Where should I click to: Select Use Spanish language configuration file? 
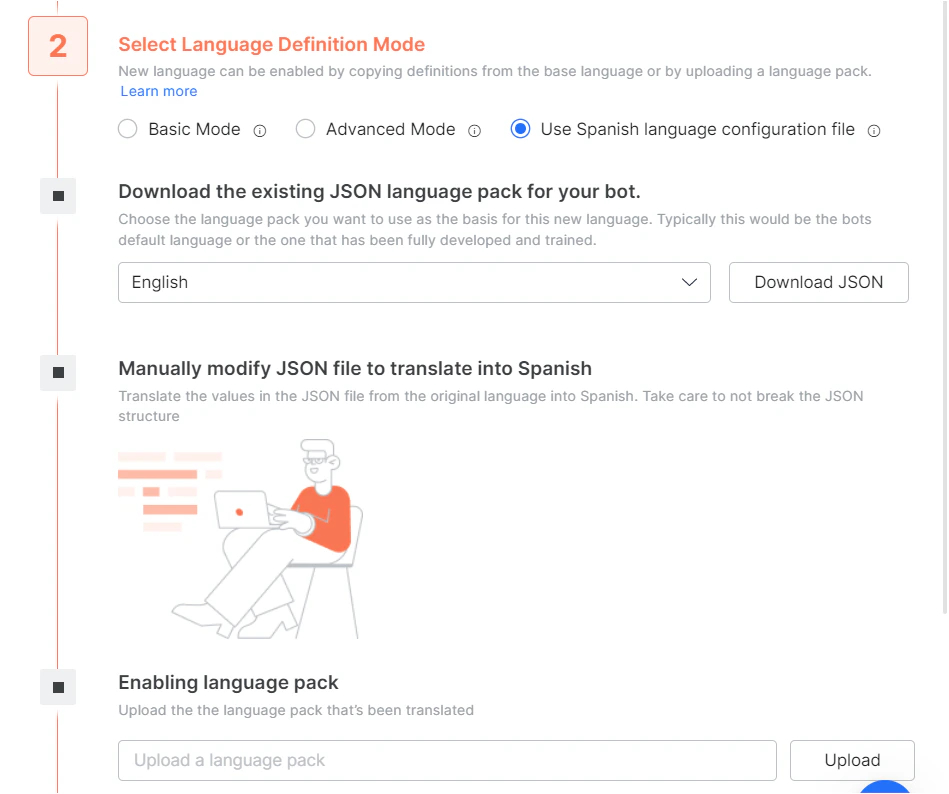(520, 129)
